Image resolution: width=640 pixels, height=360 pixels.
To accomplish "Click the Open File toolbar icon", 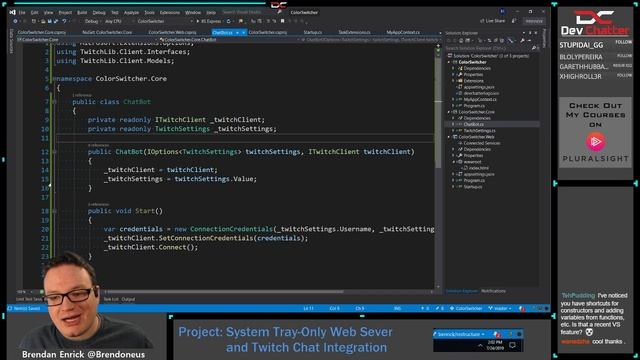I will [42, 21].
